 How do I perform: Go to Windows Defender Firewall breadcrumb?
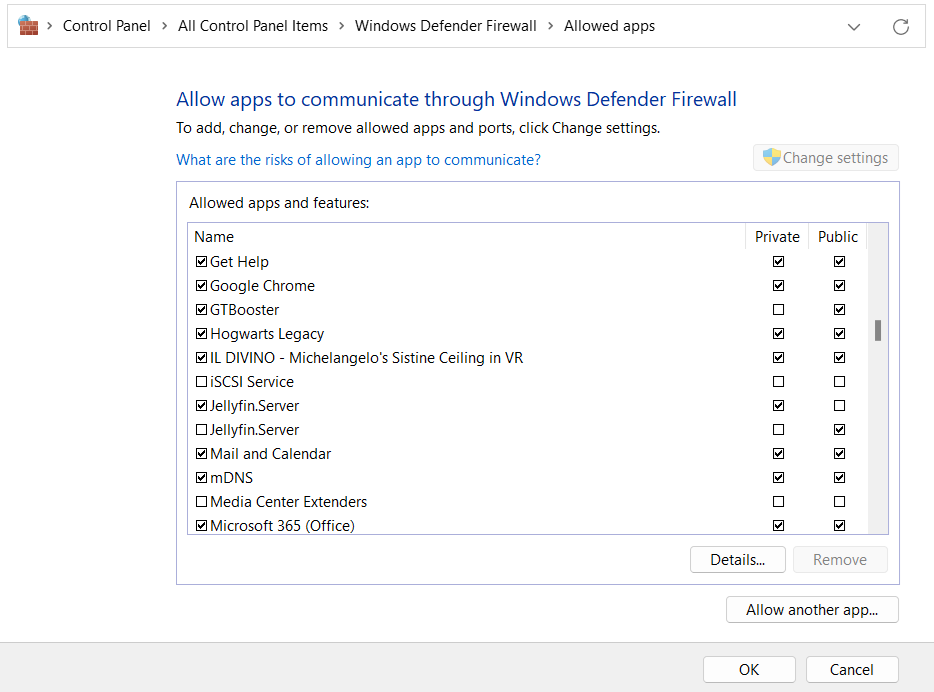click(445, 26)
